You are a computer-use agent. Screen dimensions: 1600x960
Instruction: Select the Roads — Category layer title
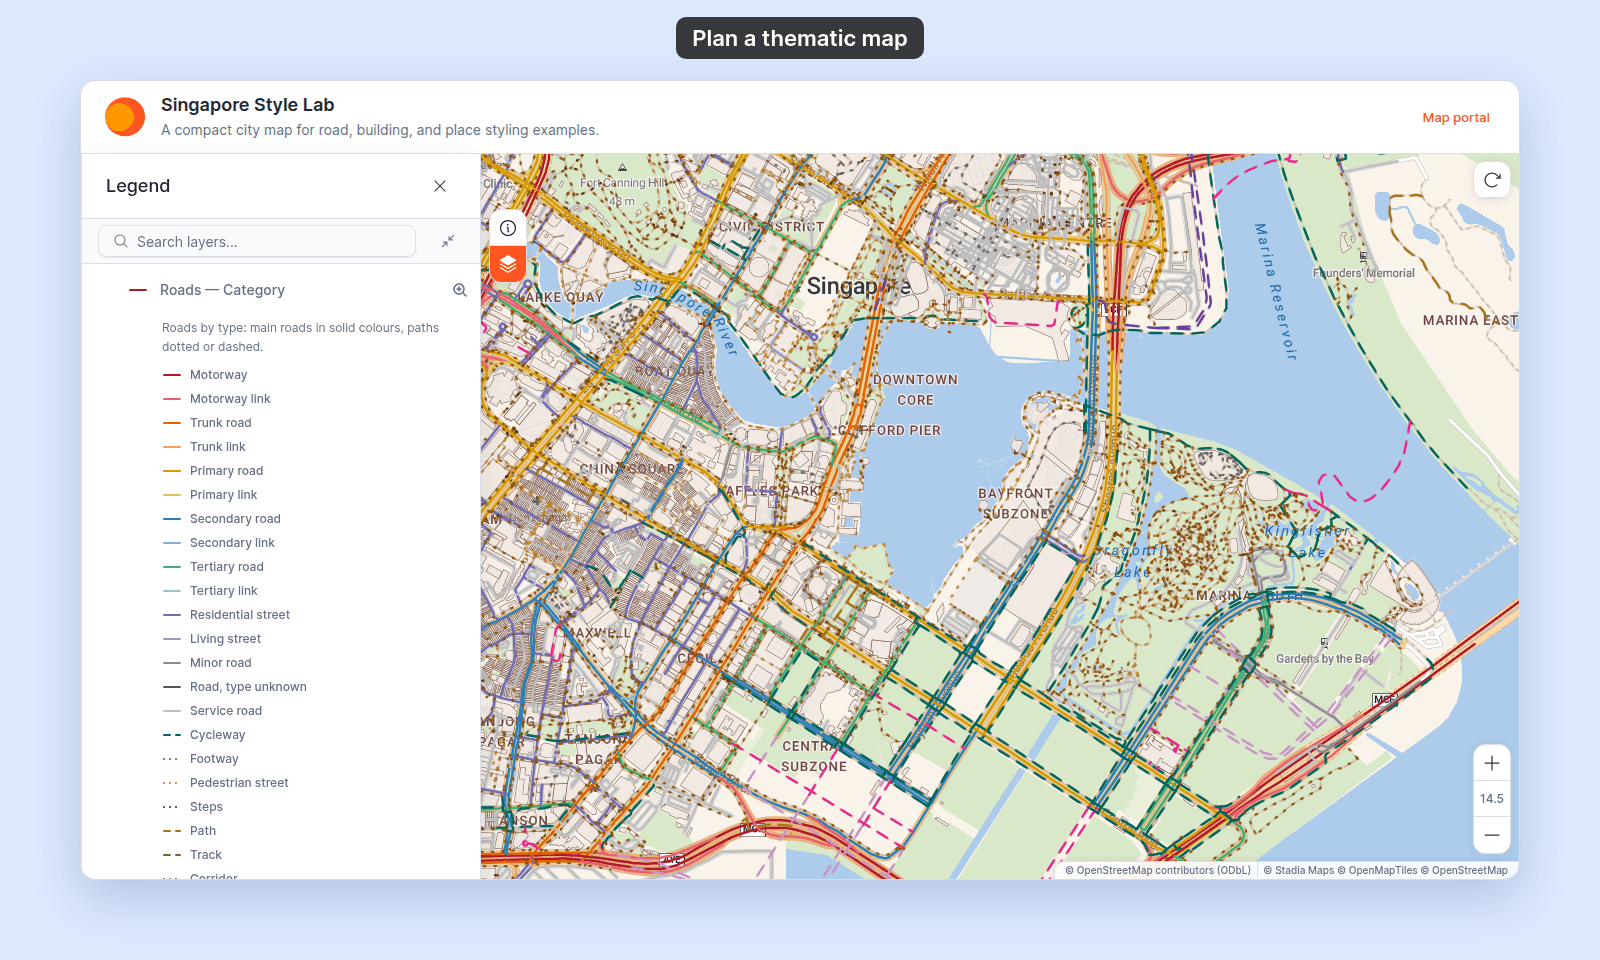[222, 290]
